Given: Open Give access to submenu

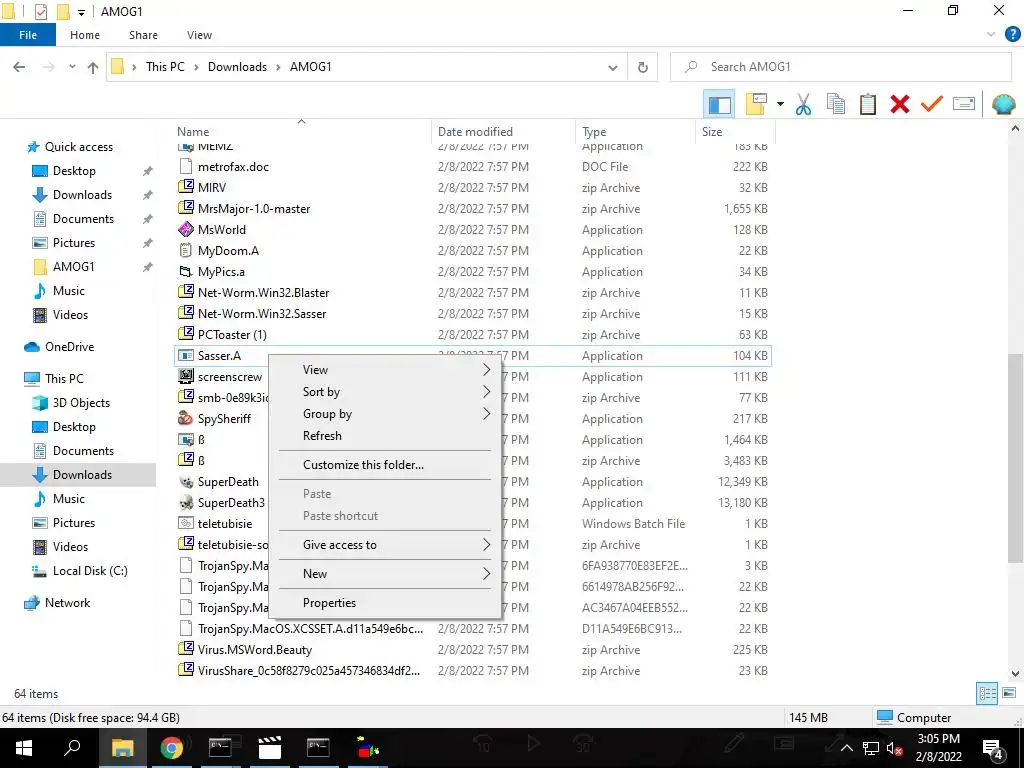Looking at the screenshot, I should click(385, 545).
